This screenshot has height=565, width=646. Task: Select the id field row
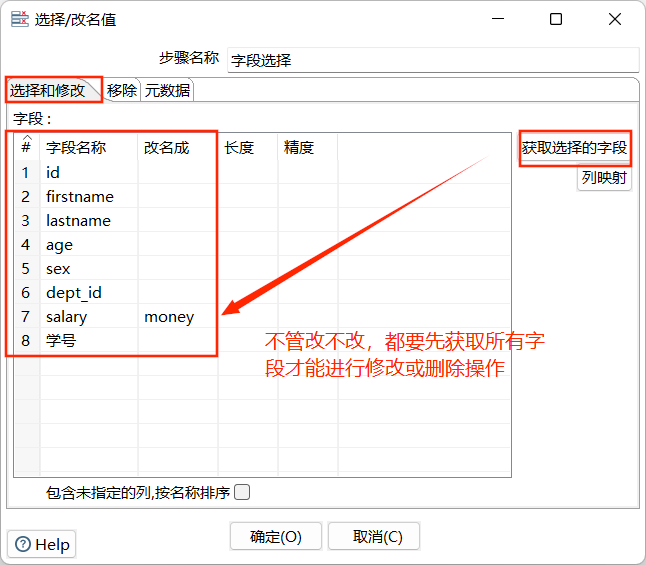coord(263,172)
